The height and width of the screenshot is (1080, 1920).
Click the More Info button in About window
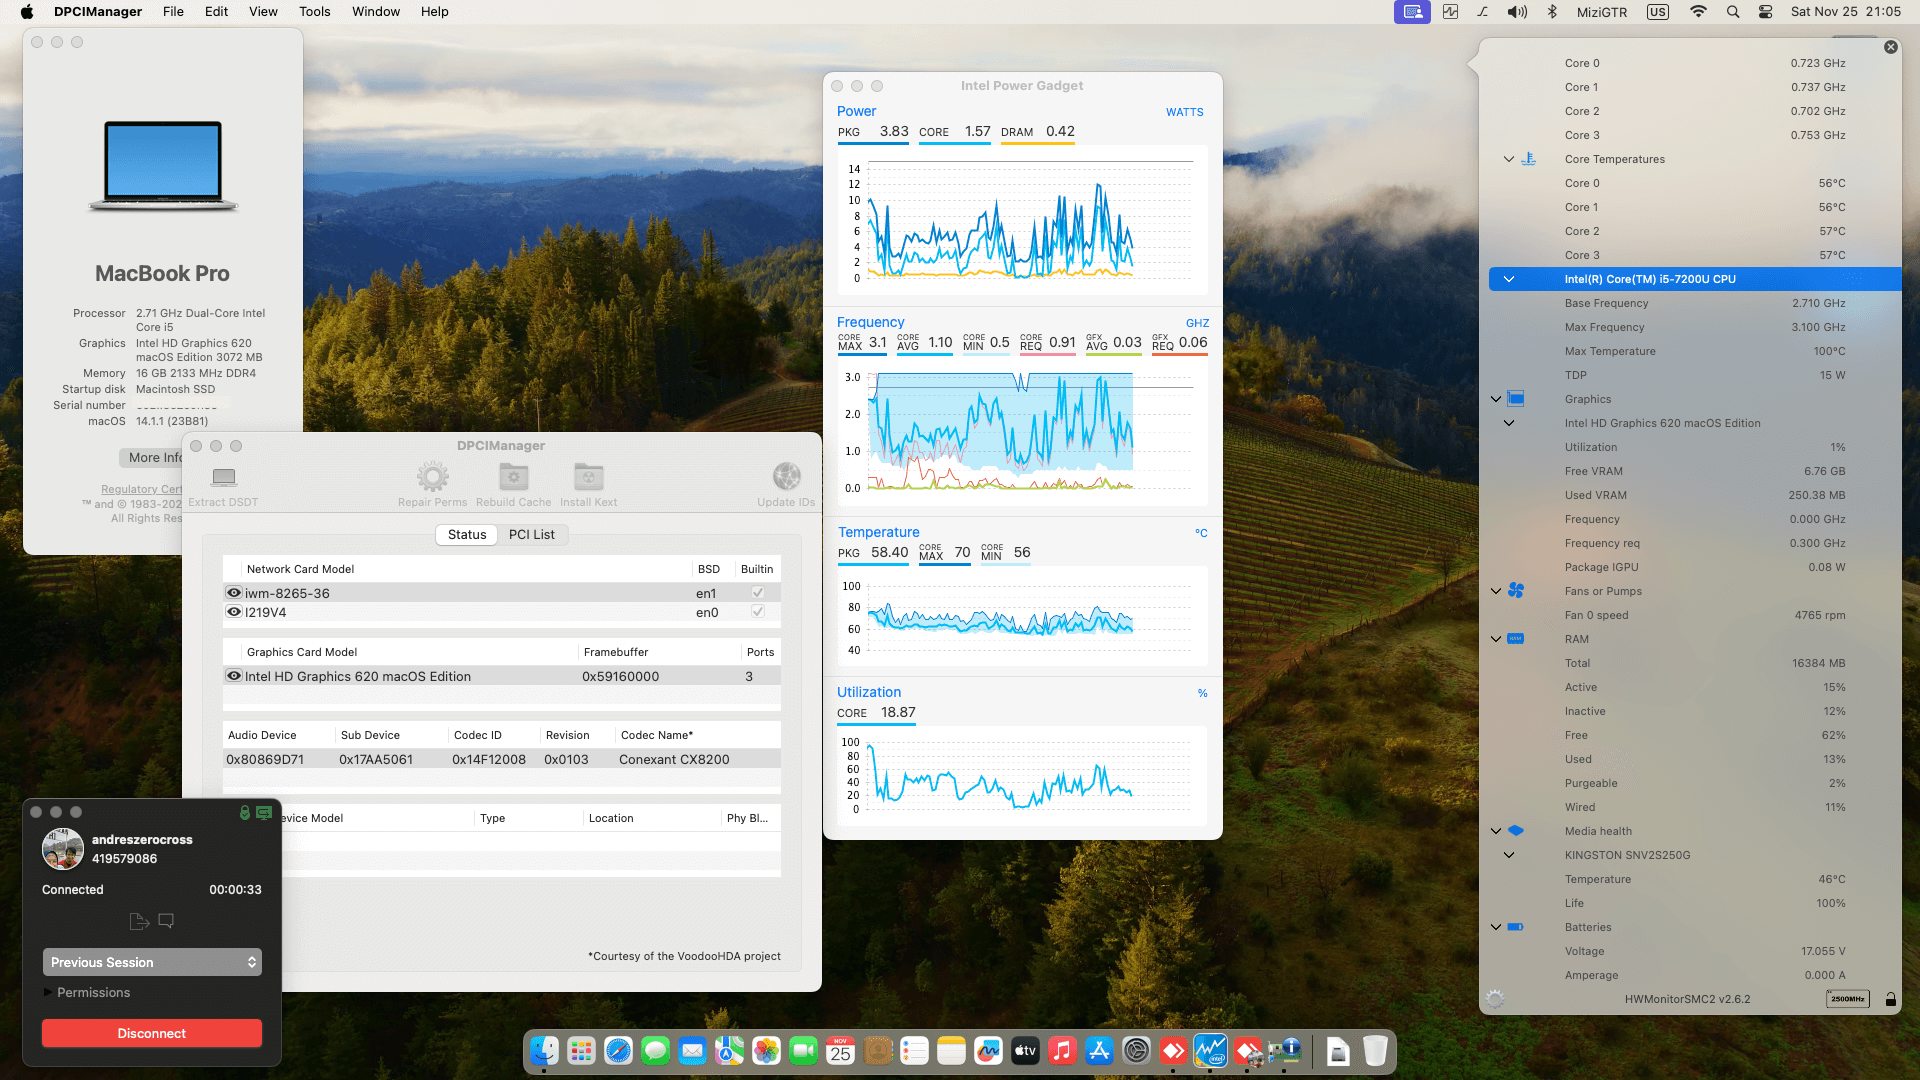(x=152, y=457)
